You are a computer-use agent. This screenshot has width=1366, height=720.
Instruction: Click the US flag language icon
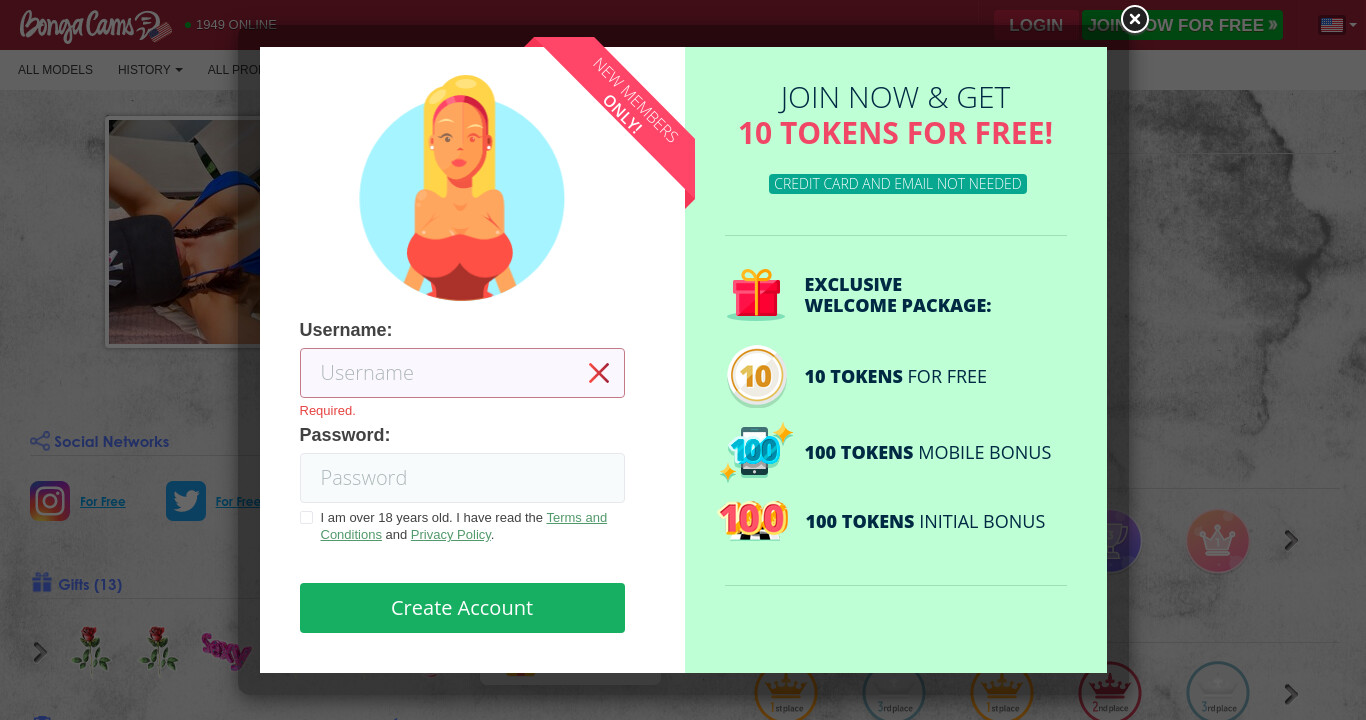pyautogui.click(x=1332, y=25)
